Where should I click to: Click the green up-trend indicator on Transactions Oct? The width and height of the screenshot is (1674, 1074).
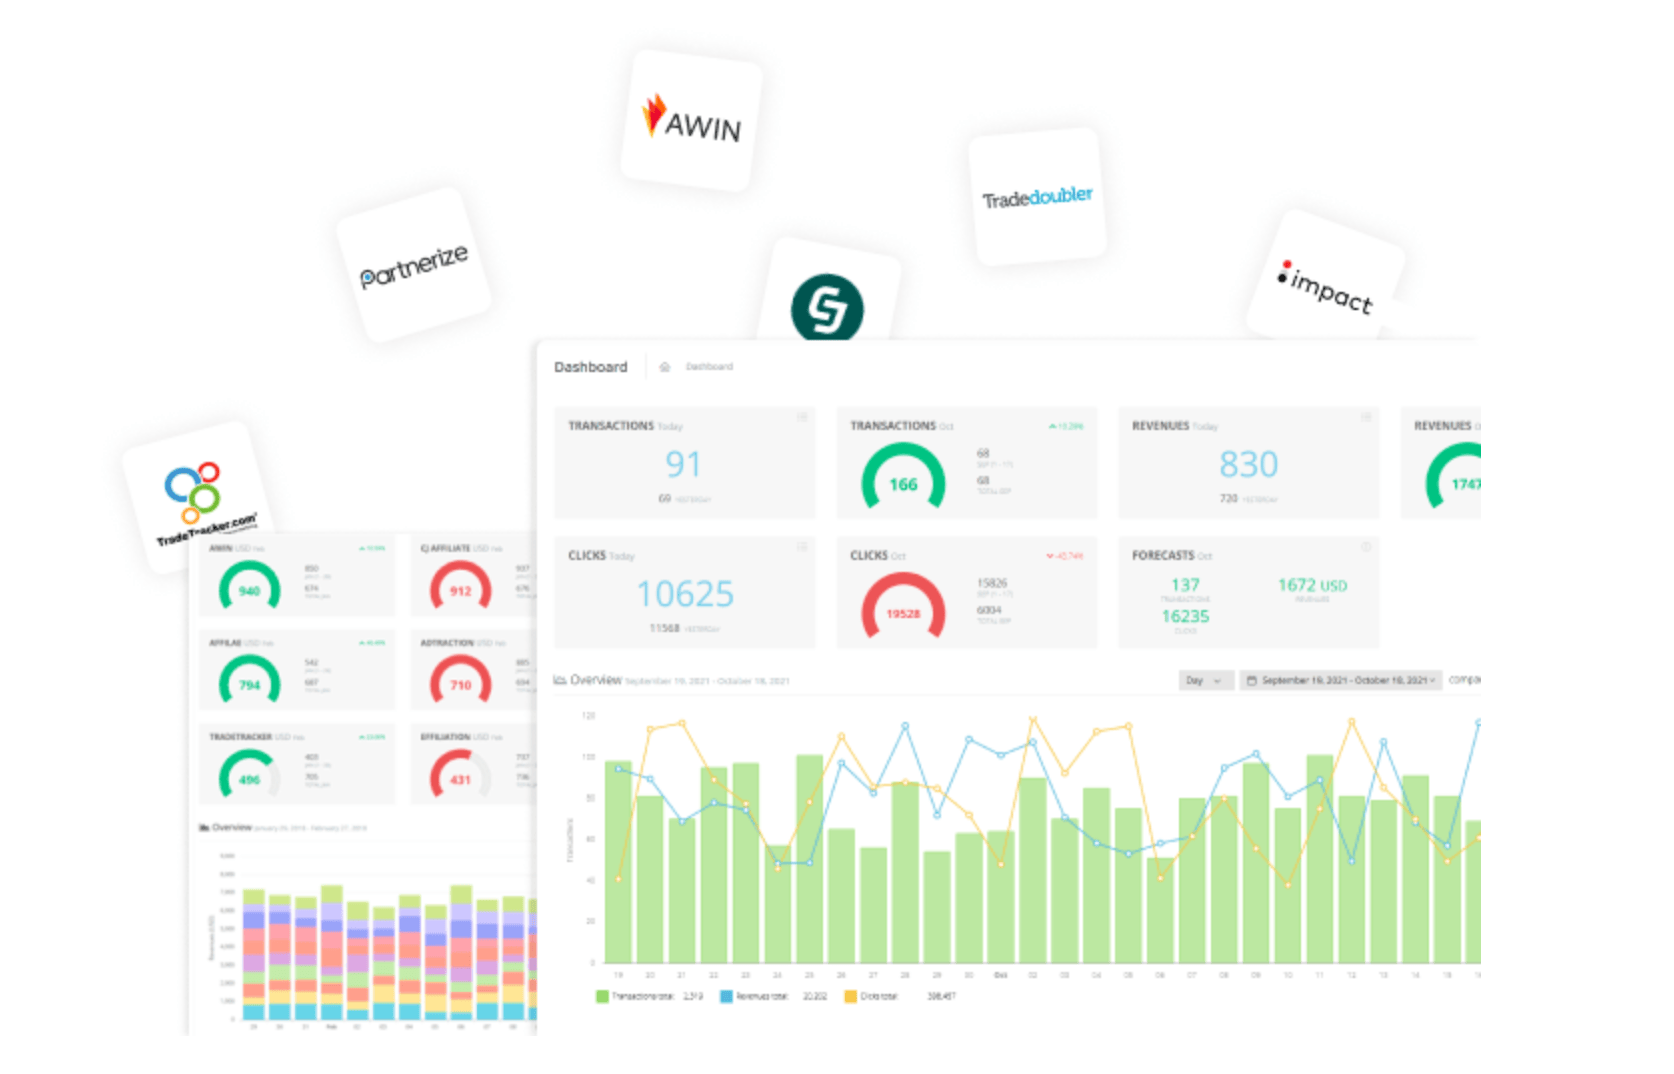(x=1066, y=426)
